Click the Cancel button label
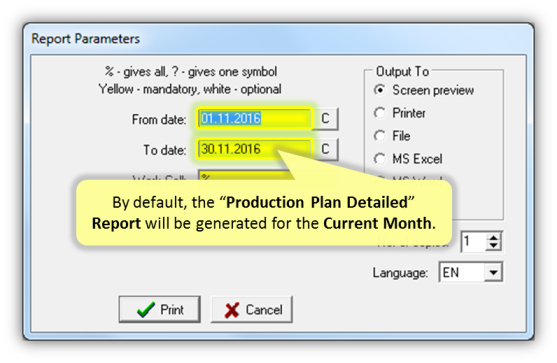 (x=264, y=310)
